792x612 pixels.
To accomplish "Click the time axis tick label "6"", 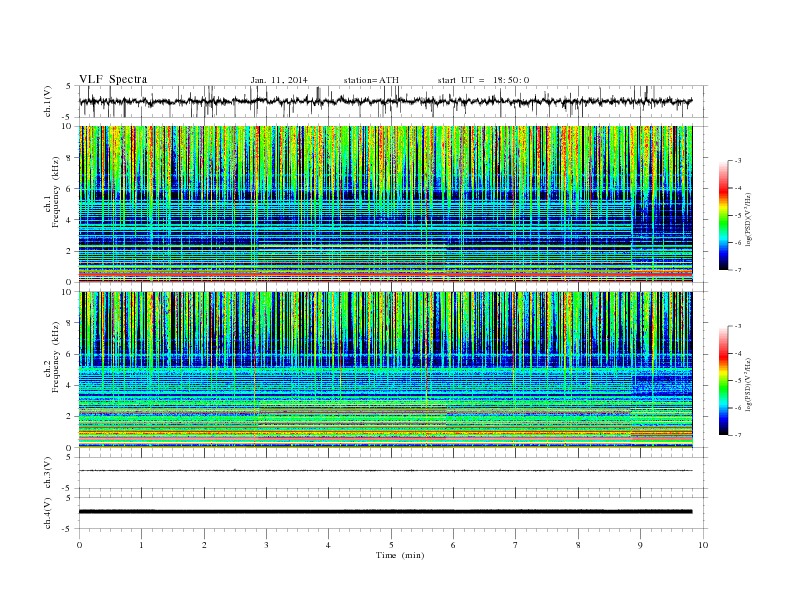I will (453, 545).
